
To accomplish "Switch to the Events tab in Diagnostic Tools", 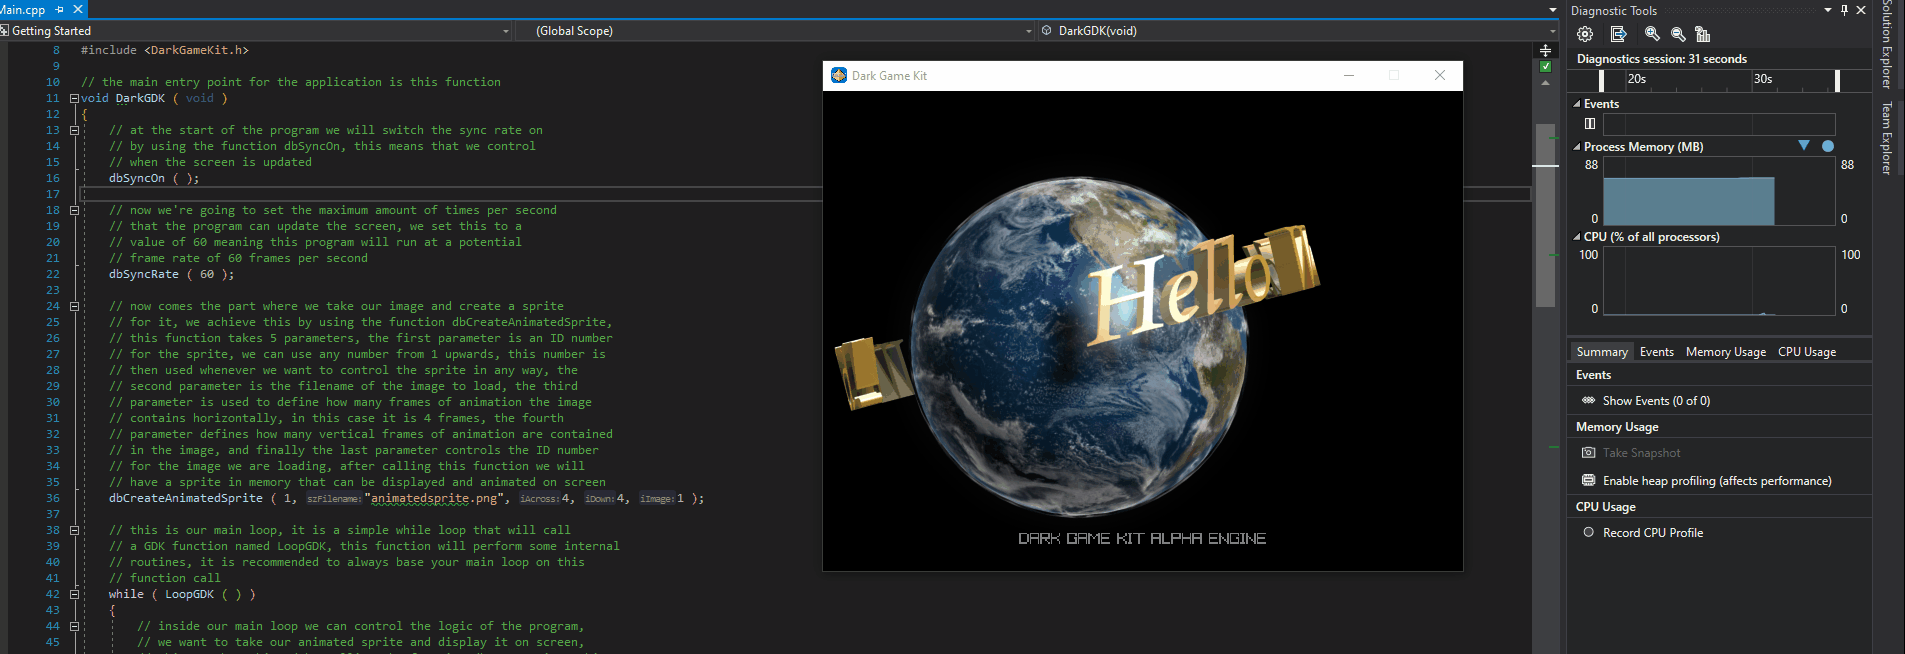I will (1657, 352).
